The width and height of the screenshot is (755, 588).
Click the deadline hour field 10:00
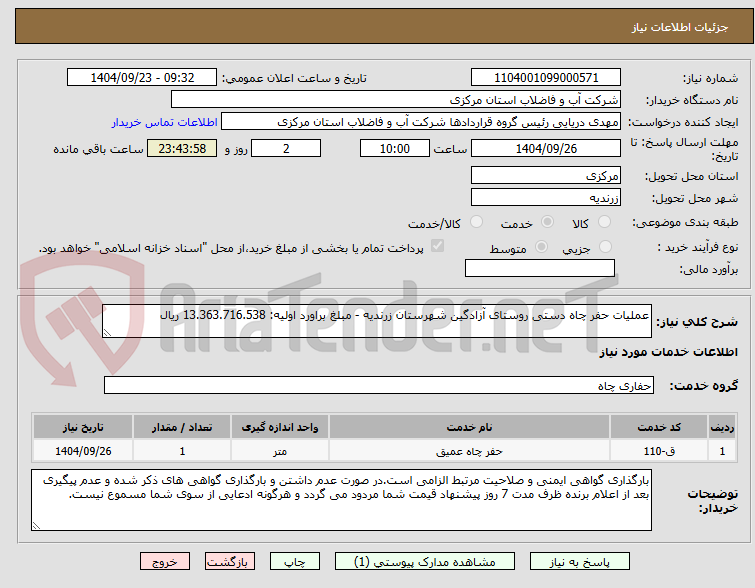point(394,148)
